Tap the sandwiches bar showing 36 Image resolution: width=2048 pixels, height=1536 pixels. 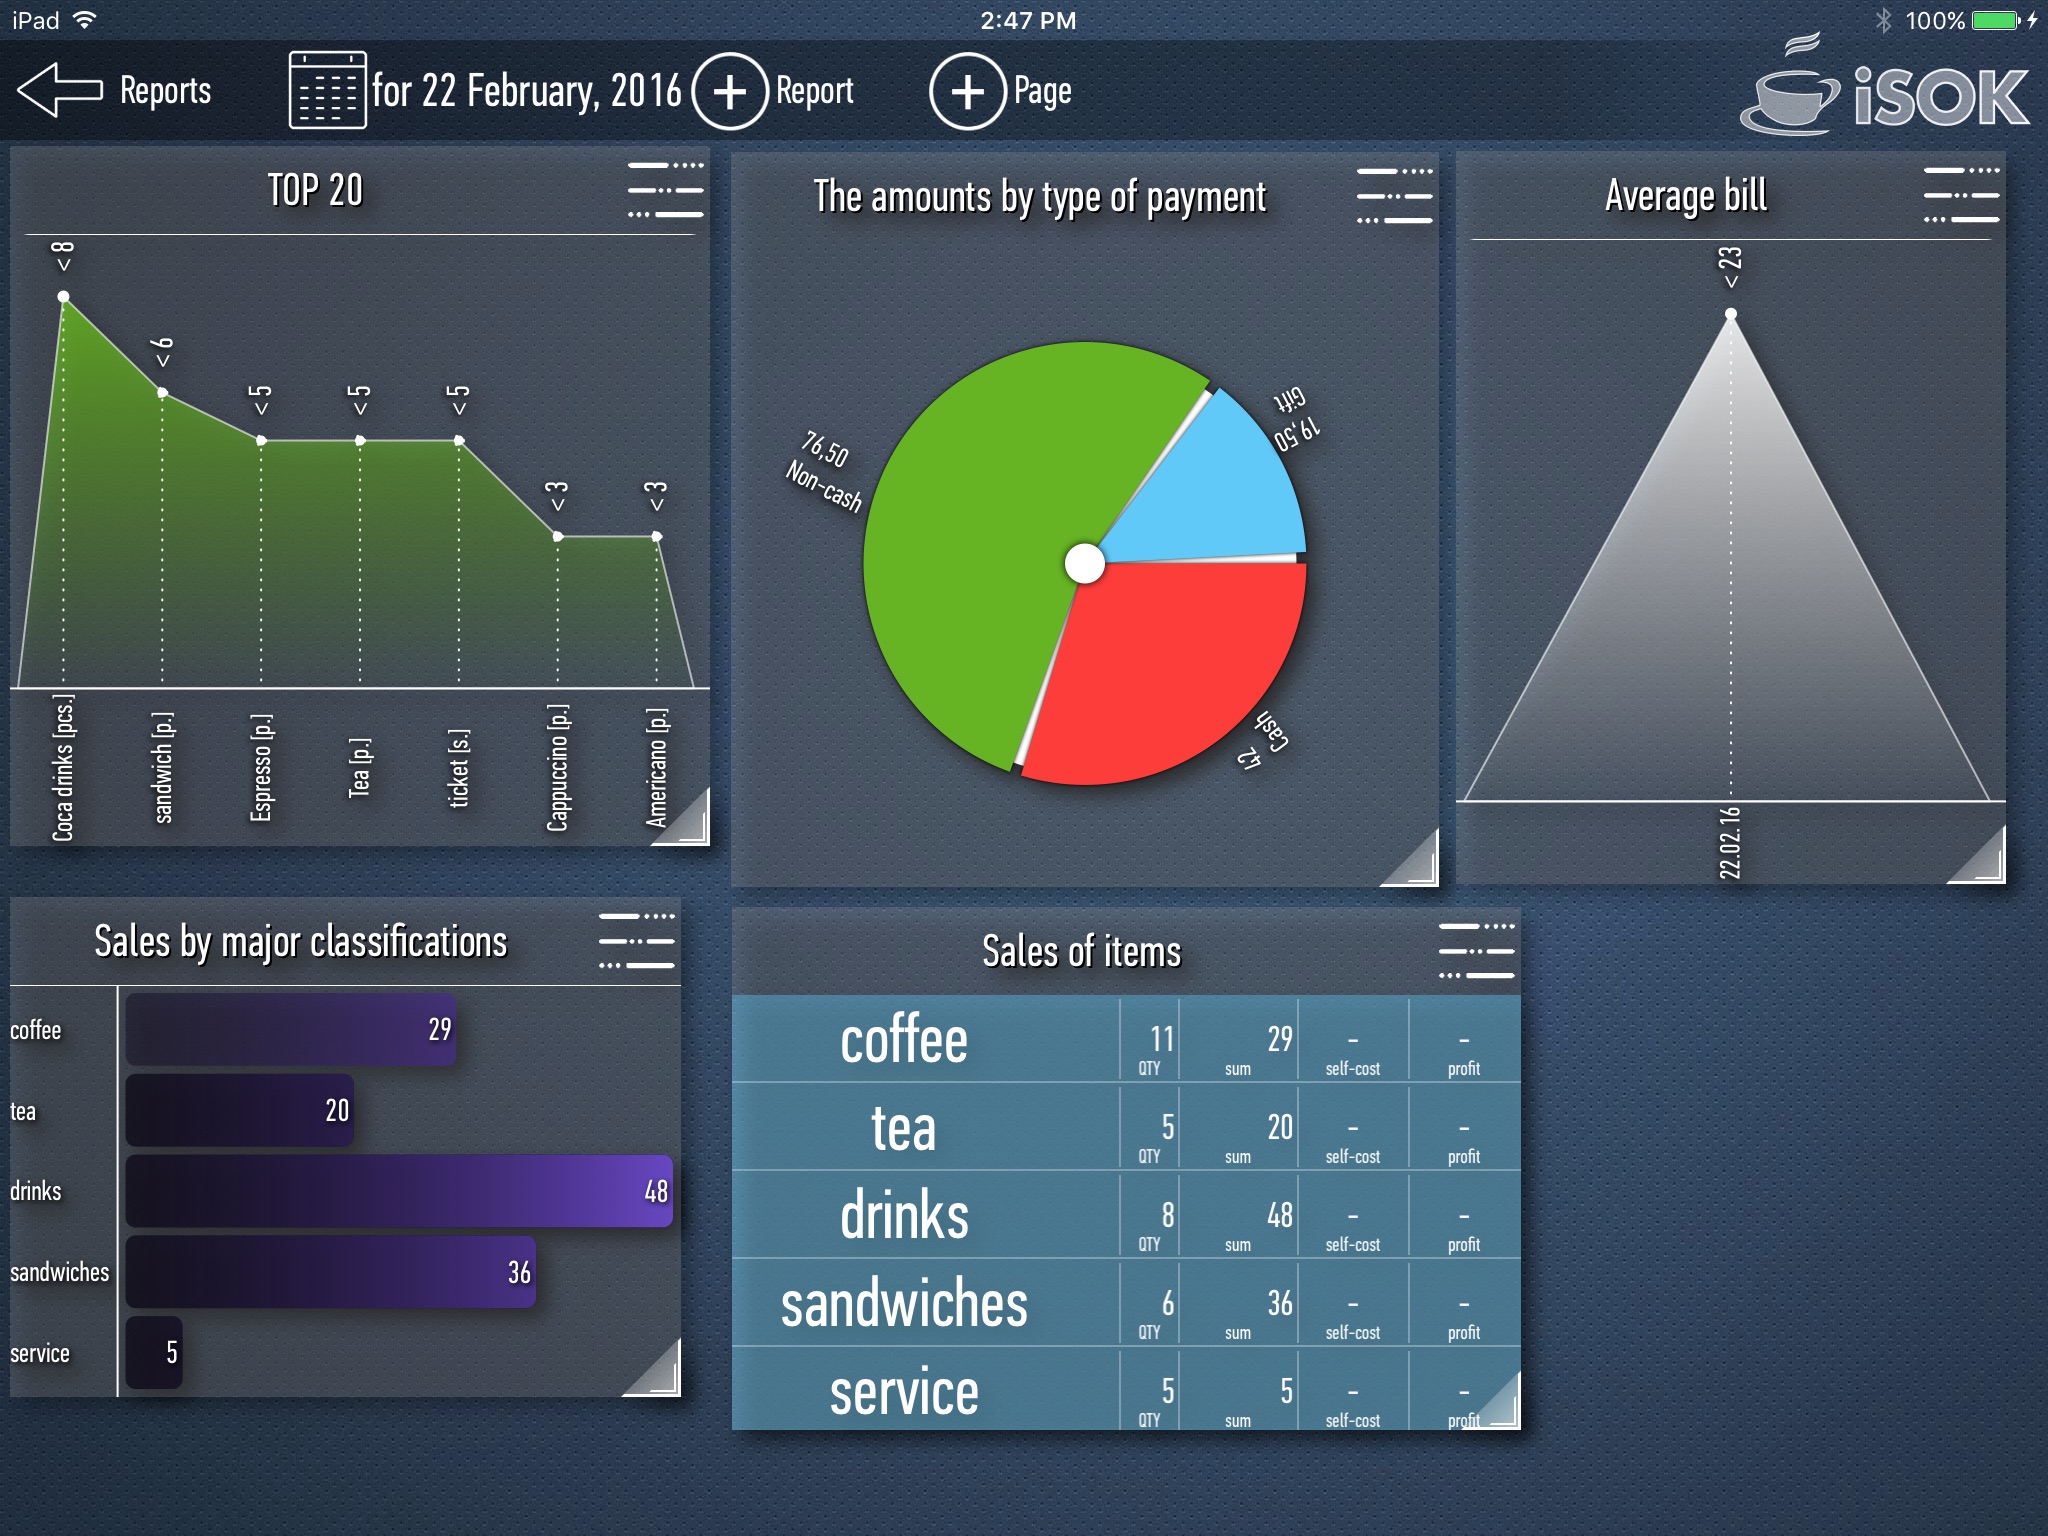[x=331, y=1272]
